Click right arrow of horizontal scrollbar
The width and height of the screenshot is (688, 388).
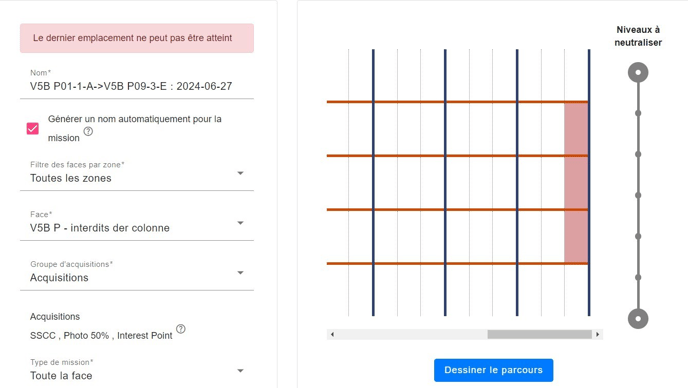597,334
